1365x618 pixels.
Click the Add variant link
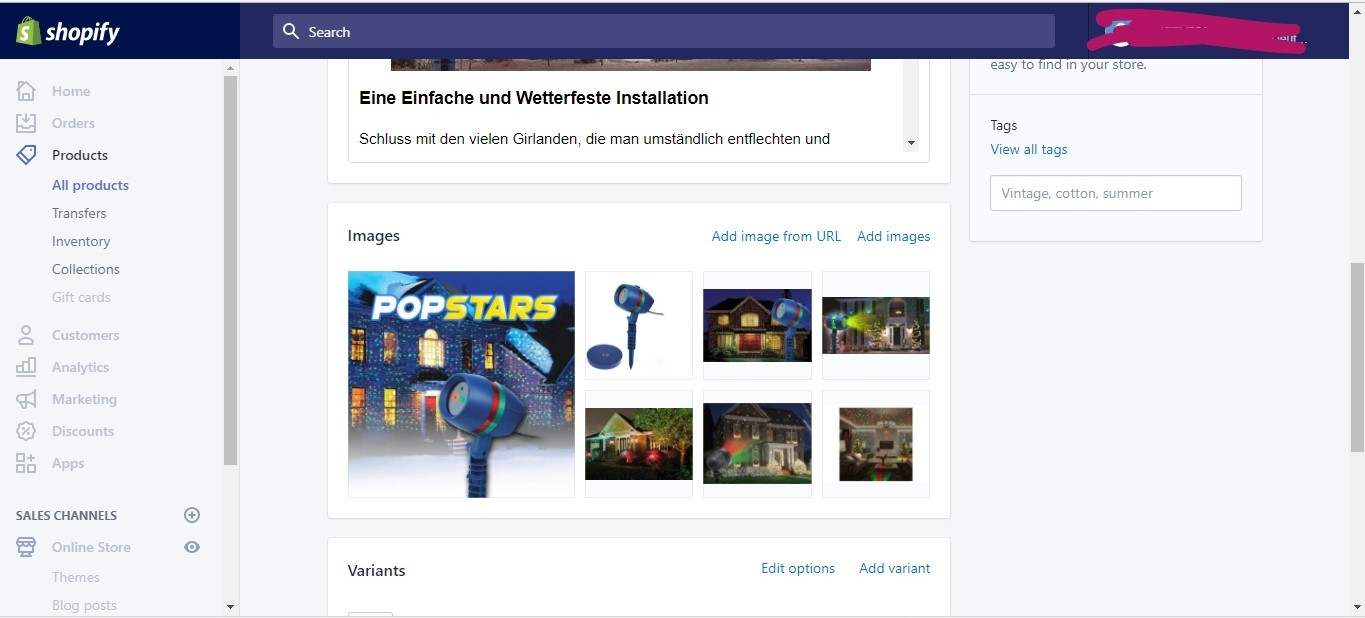point(894,568)
